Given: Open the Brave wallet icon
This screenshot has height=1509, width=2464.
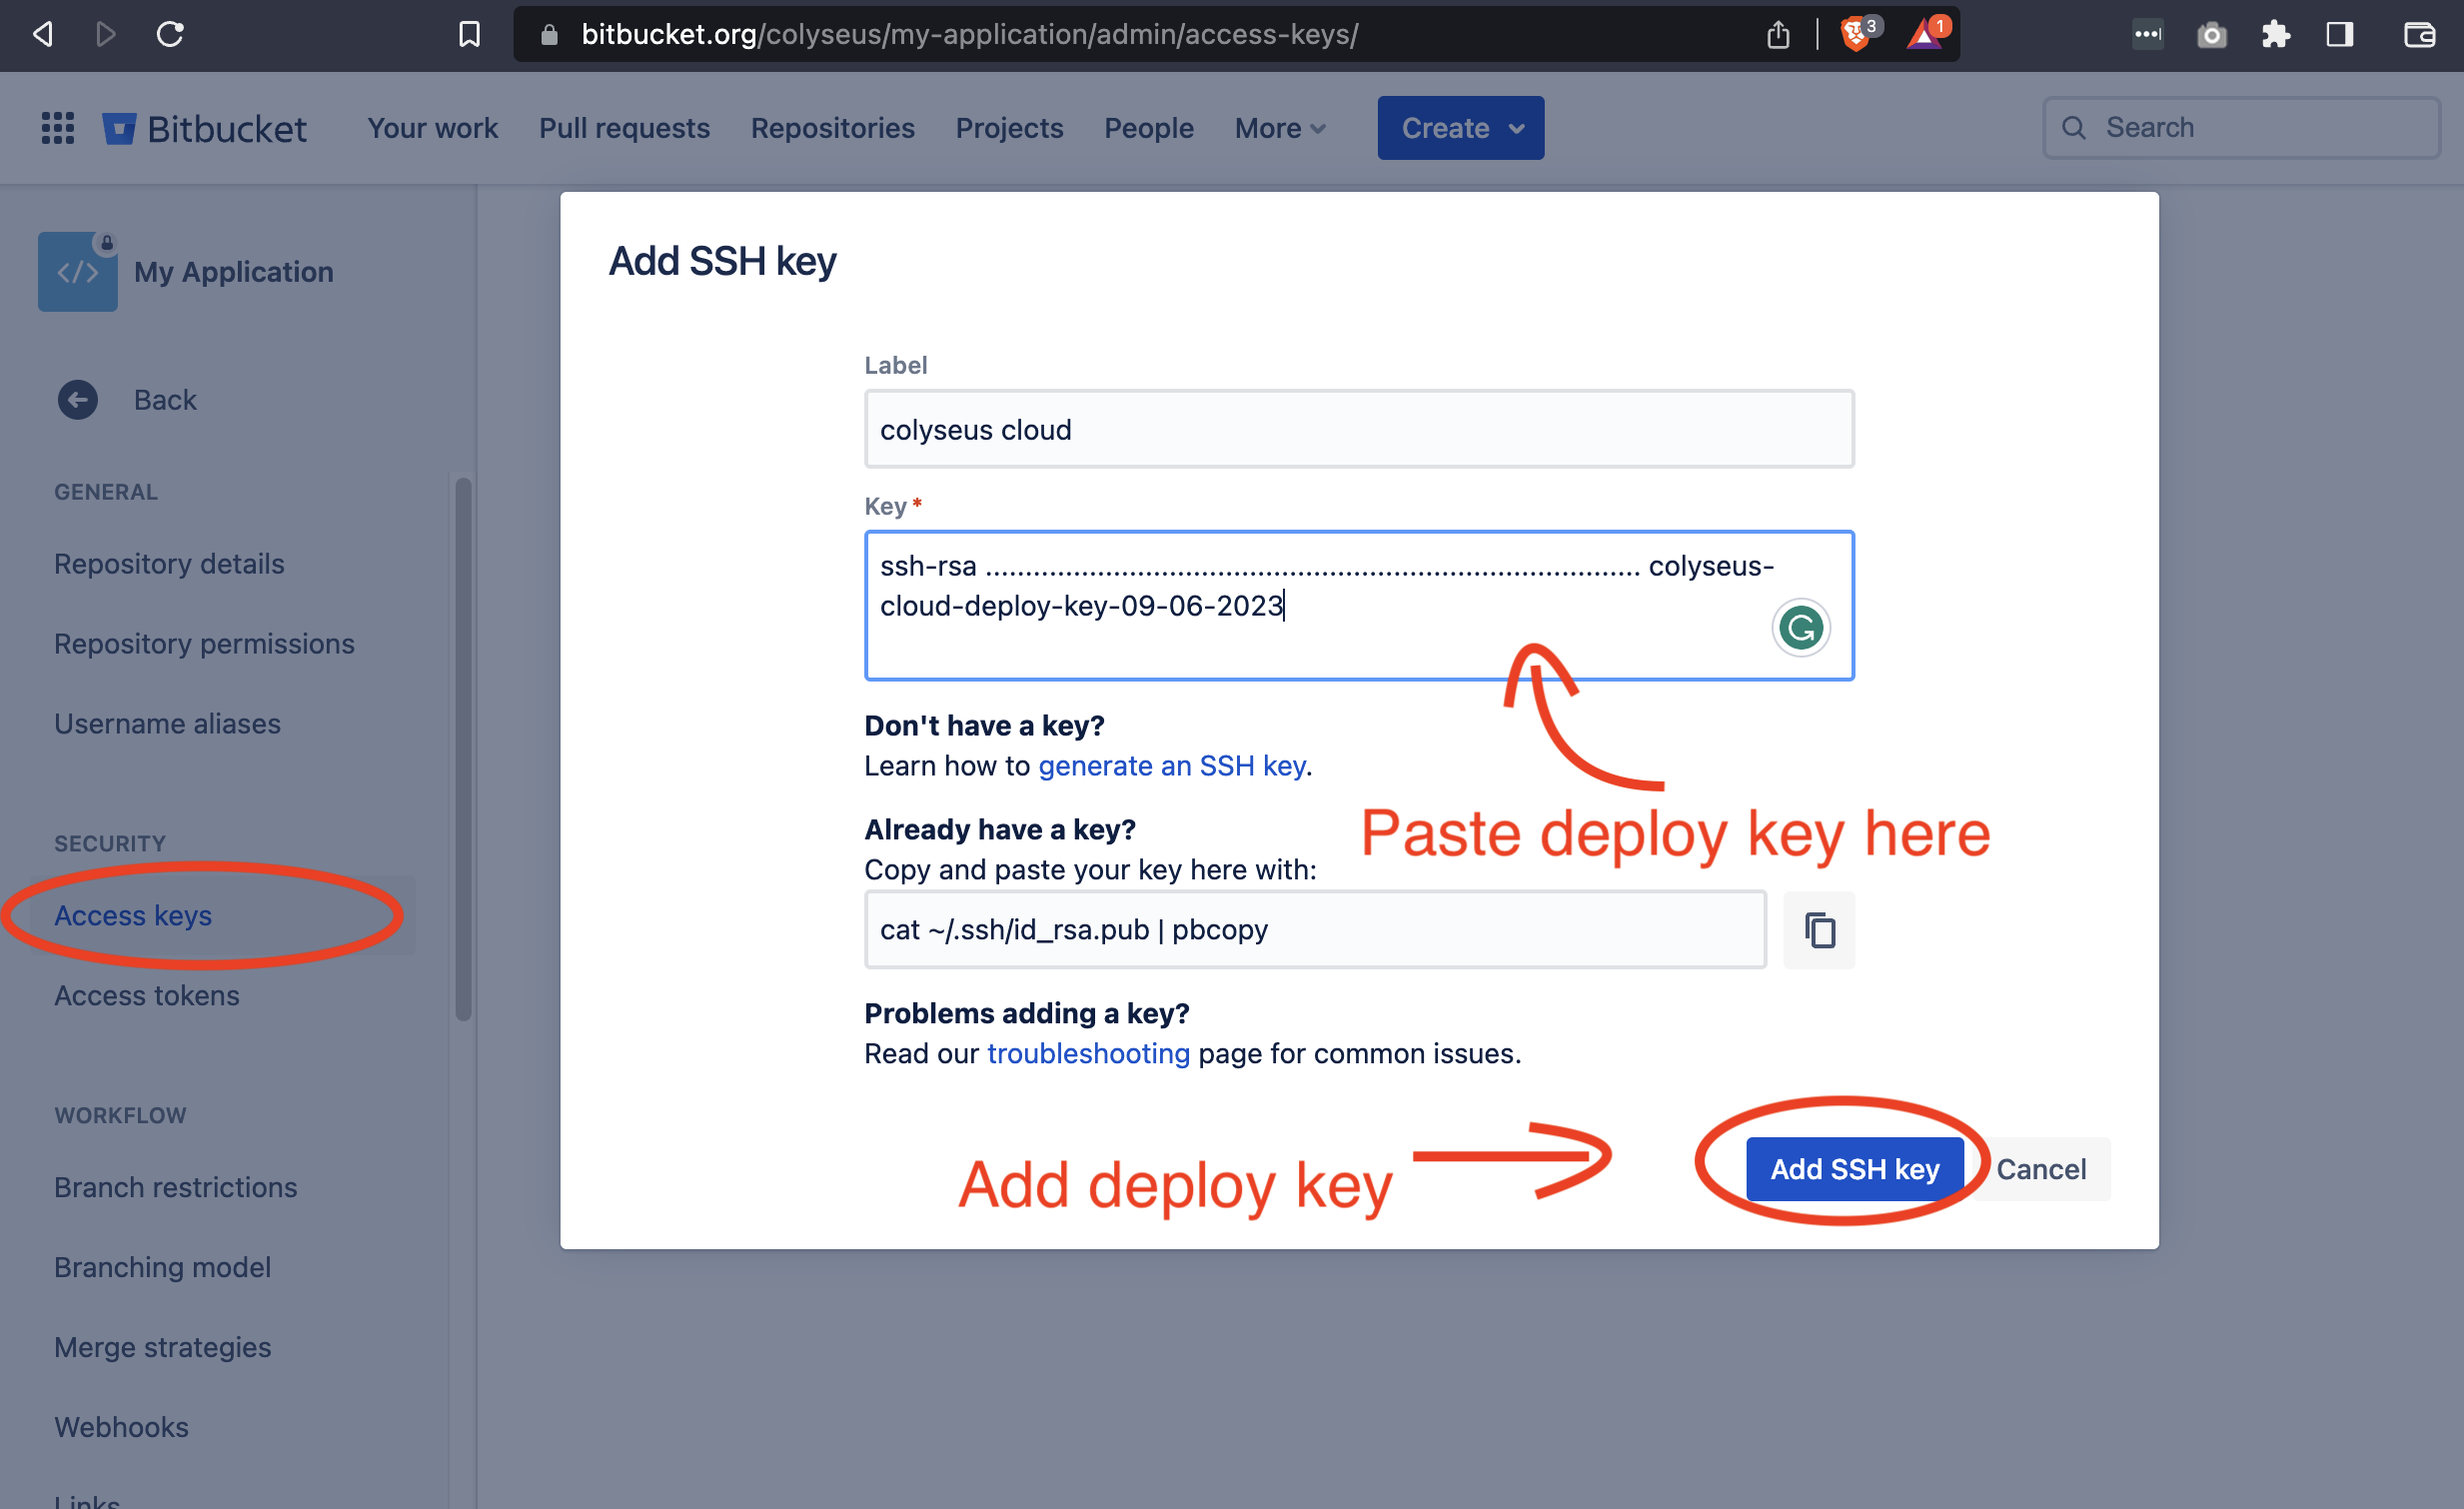Looking at the screenshot, I should point(2419,35).
